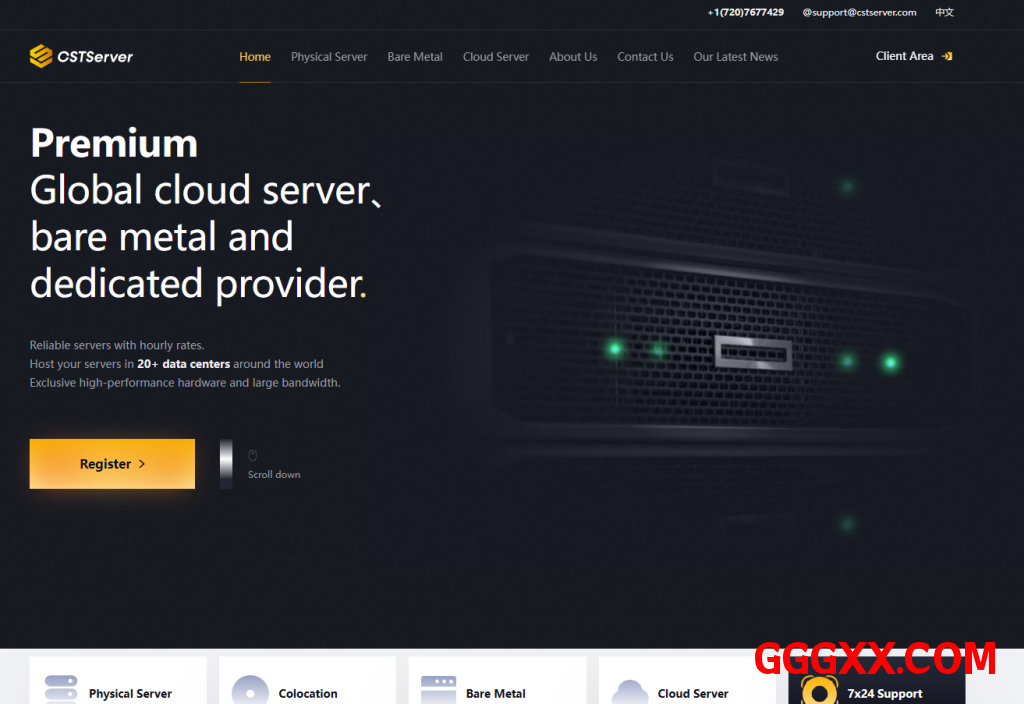The image size is (1024, 704).
Task: Click the +1(720)7677429 phone number
Action: pyautogui.click(x=745, y=13)
